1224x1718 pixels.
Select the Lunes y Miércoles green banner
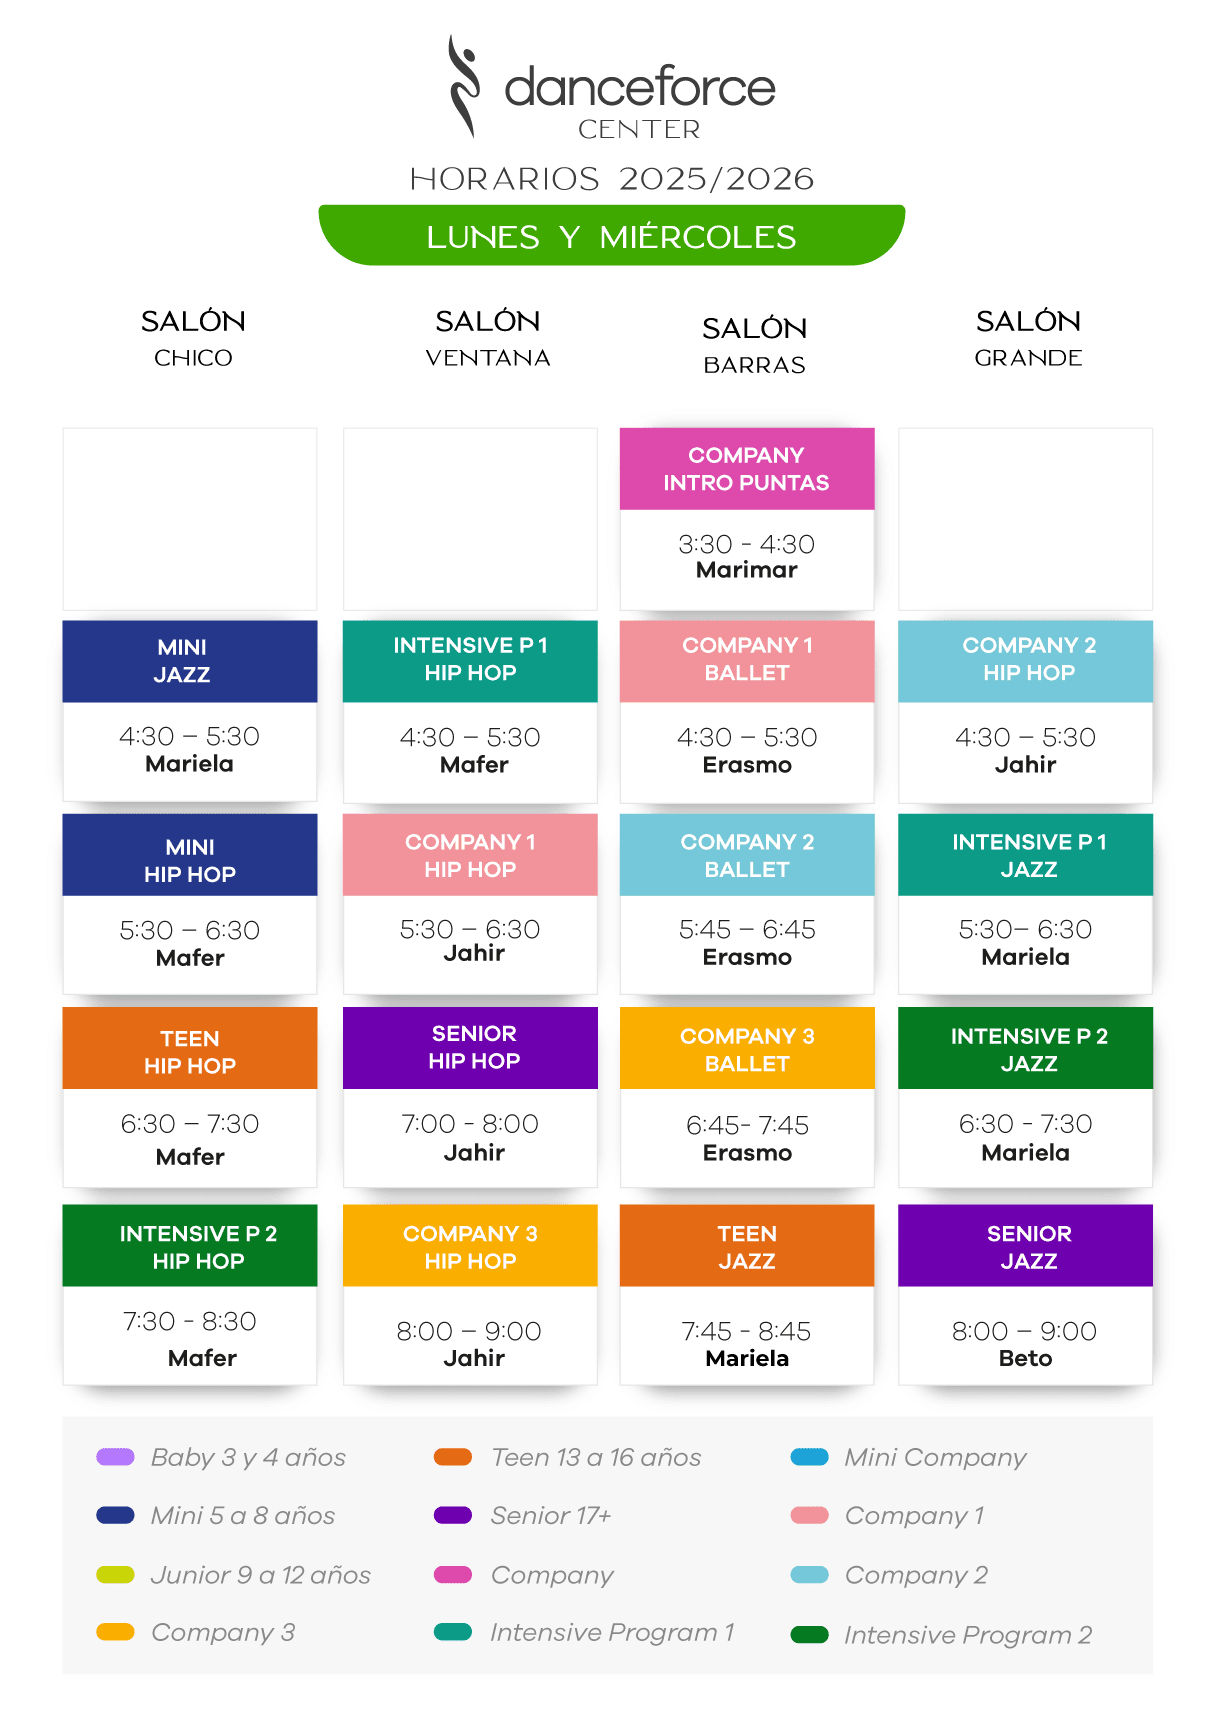pyautogui.click(x=612, y=235)
